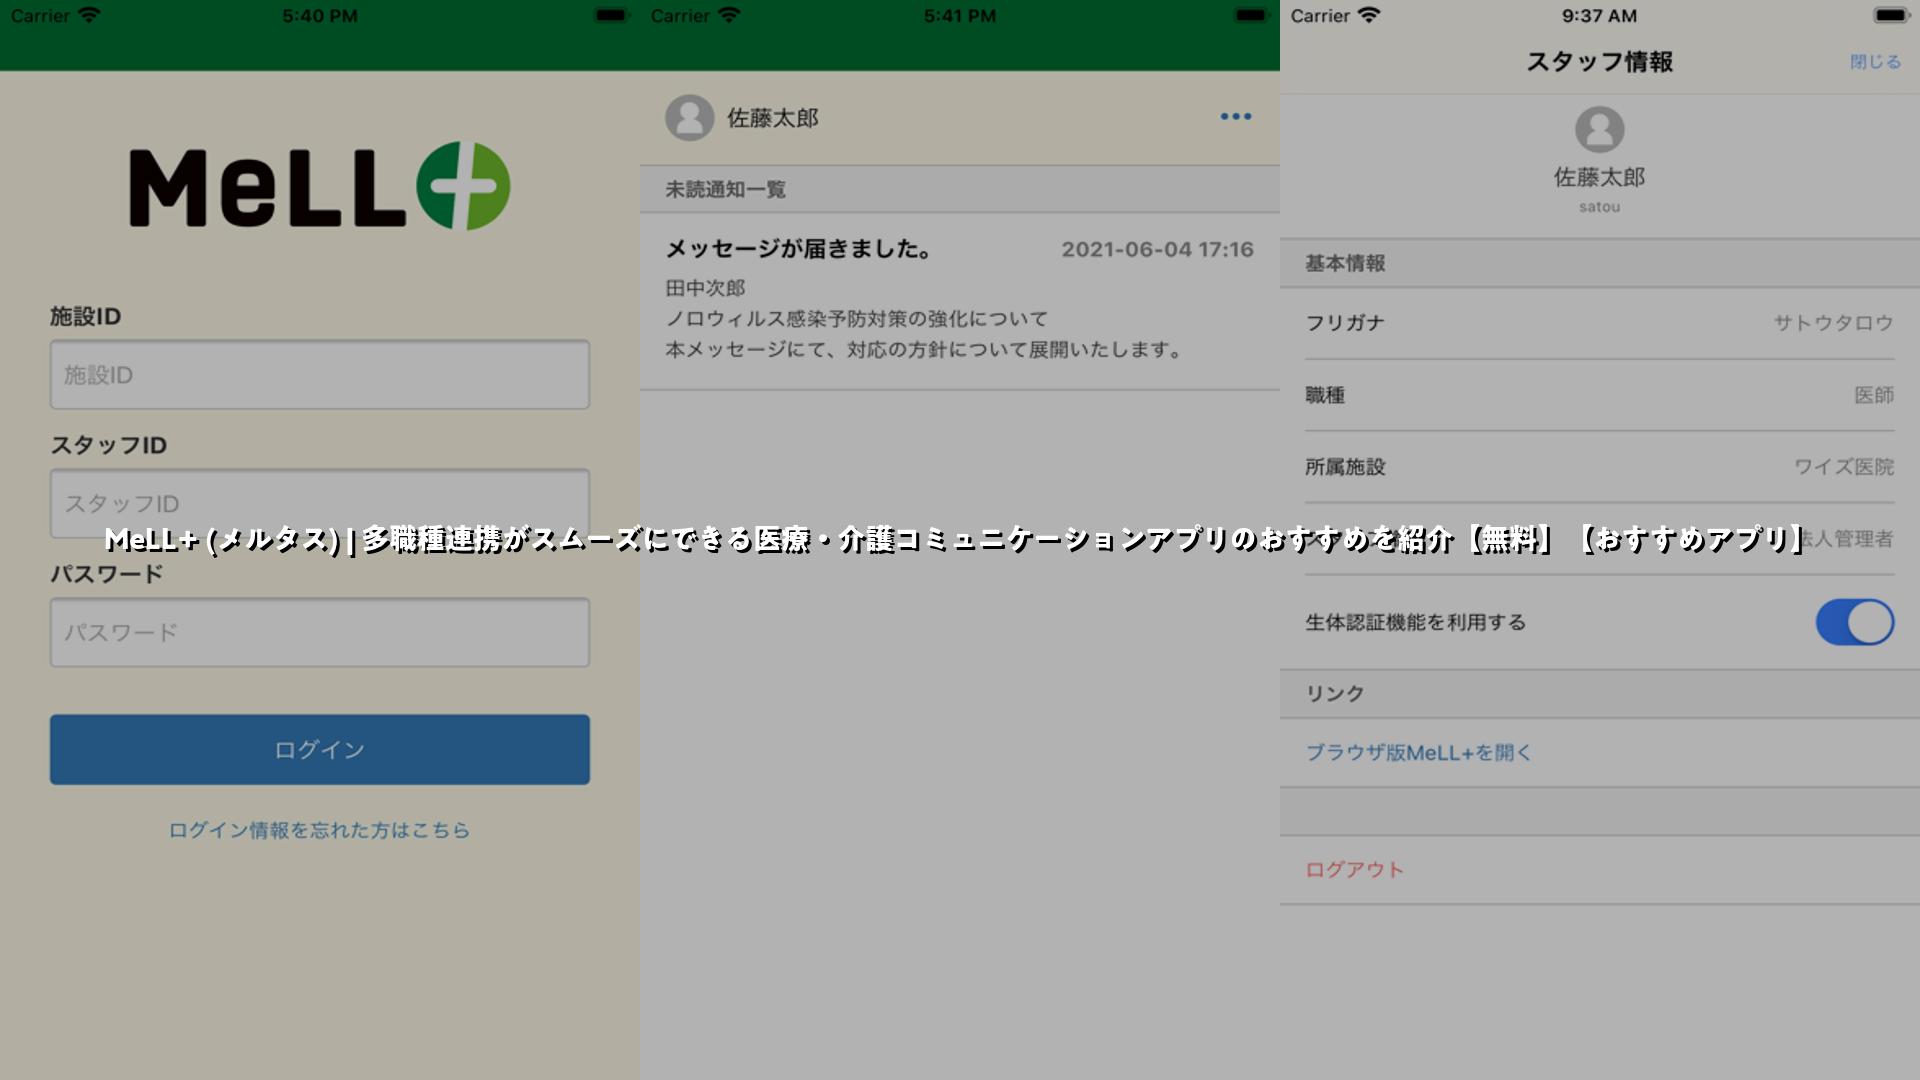Click the battery icon in the スタッフ情報 status bar
Screen dimensions: 1920x1080
pyautogui.click(x=1892, y=15)
